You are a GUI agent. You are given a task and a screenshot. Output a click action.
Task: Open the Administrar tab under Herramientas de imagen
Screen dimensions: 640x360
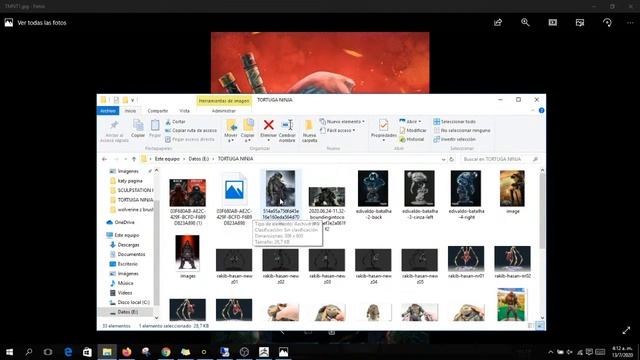[x=224, y=111]
